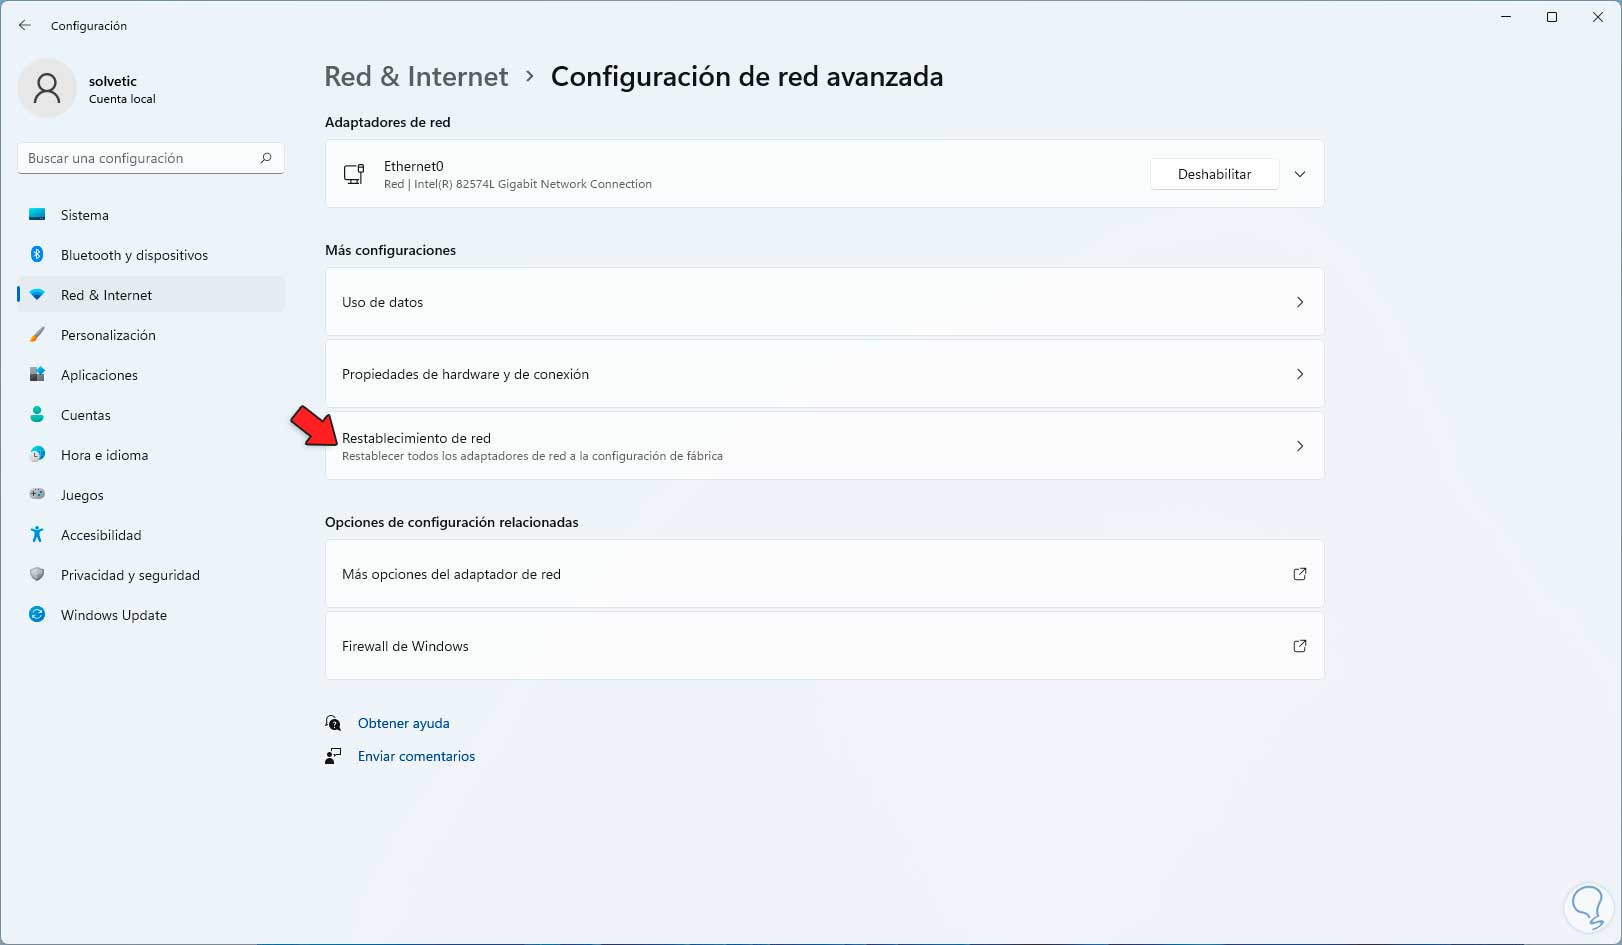Open Propiedades de hardware y de conexión
1622x945 pixels.
click(x=825, y=374)
